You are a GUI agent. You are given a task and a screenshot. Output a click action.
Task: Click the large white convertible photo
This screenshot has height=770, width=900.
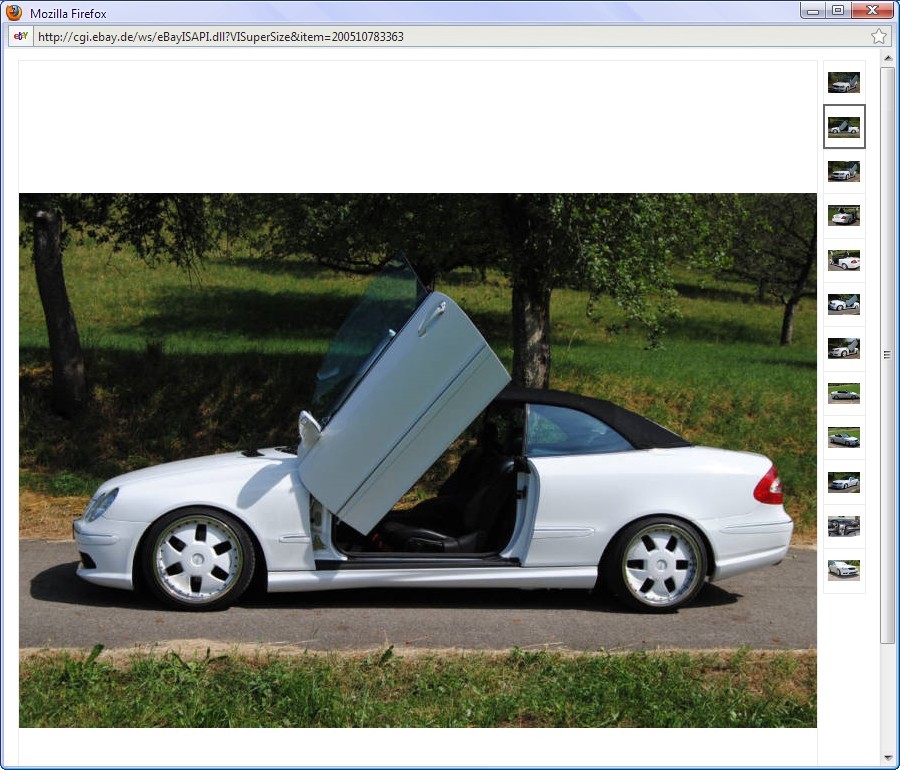click(x=417, y=460)
